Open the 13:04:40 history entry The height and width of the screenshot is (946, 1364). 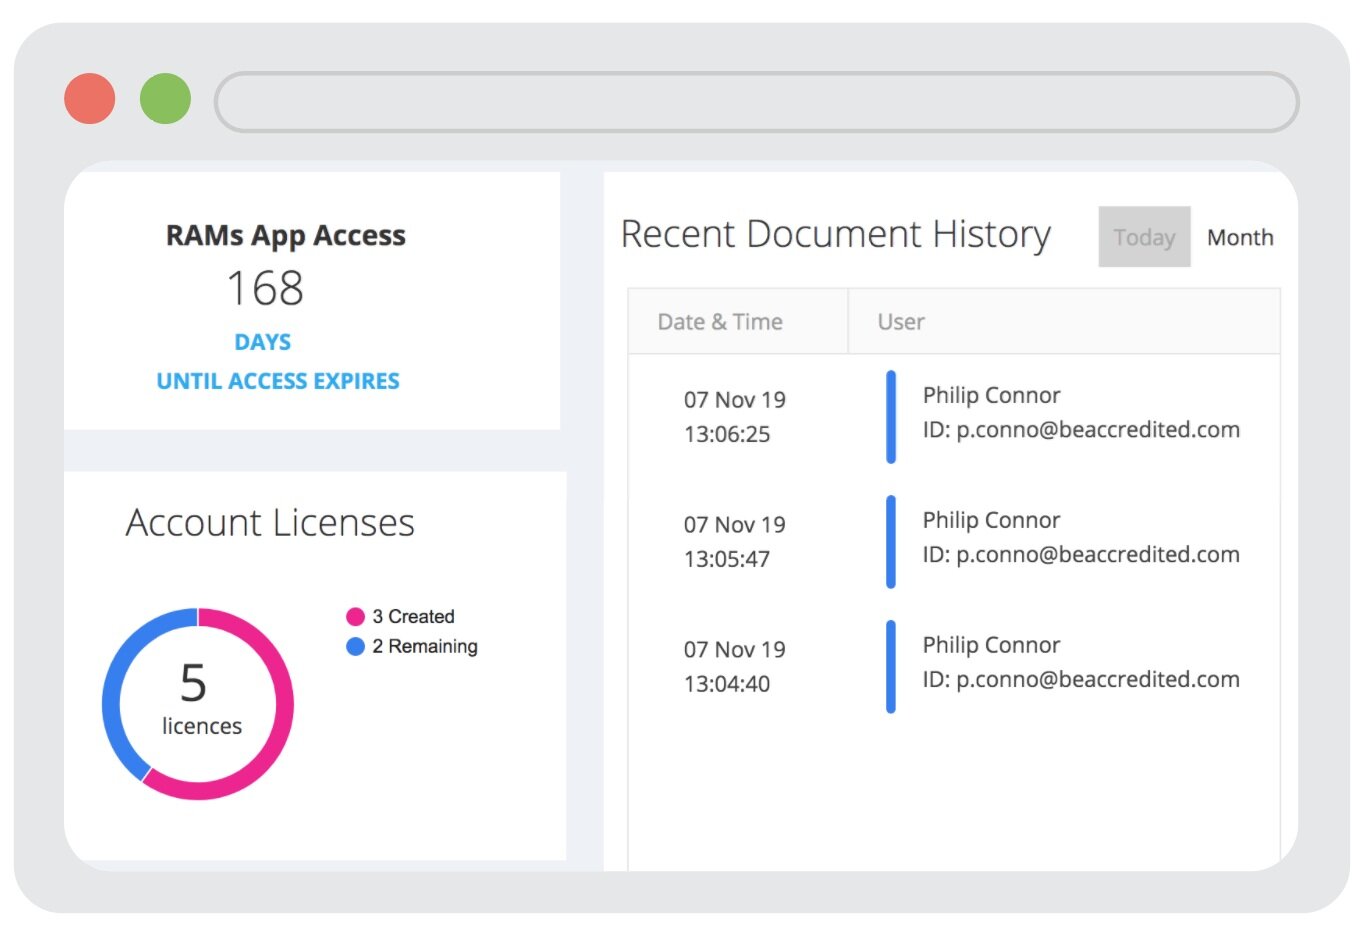tap(954, 667)
